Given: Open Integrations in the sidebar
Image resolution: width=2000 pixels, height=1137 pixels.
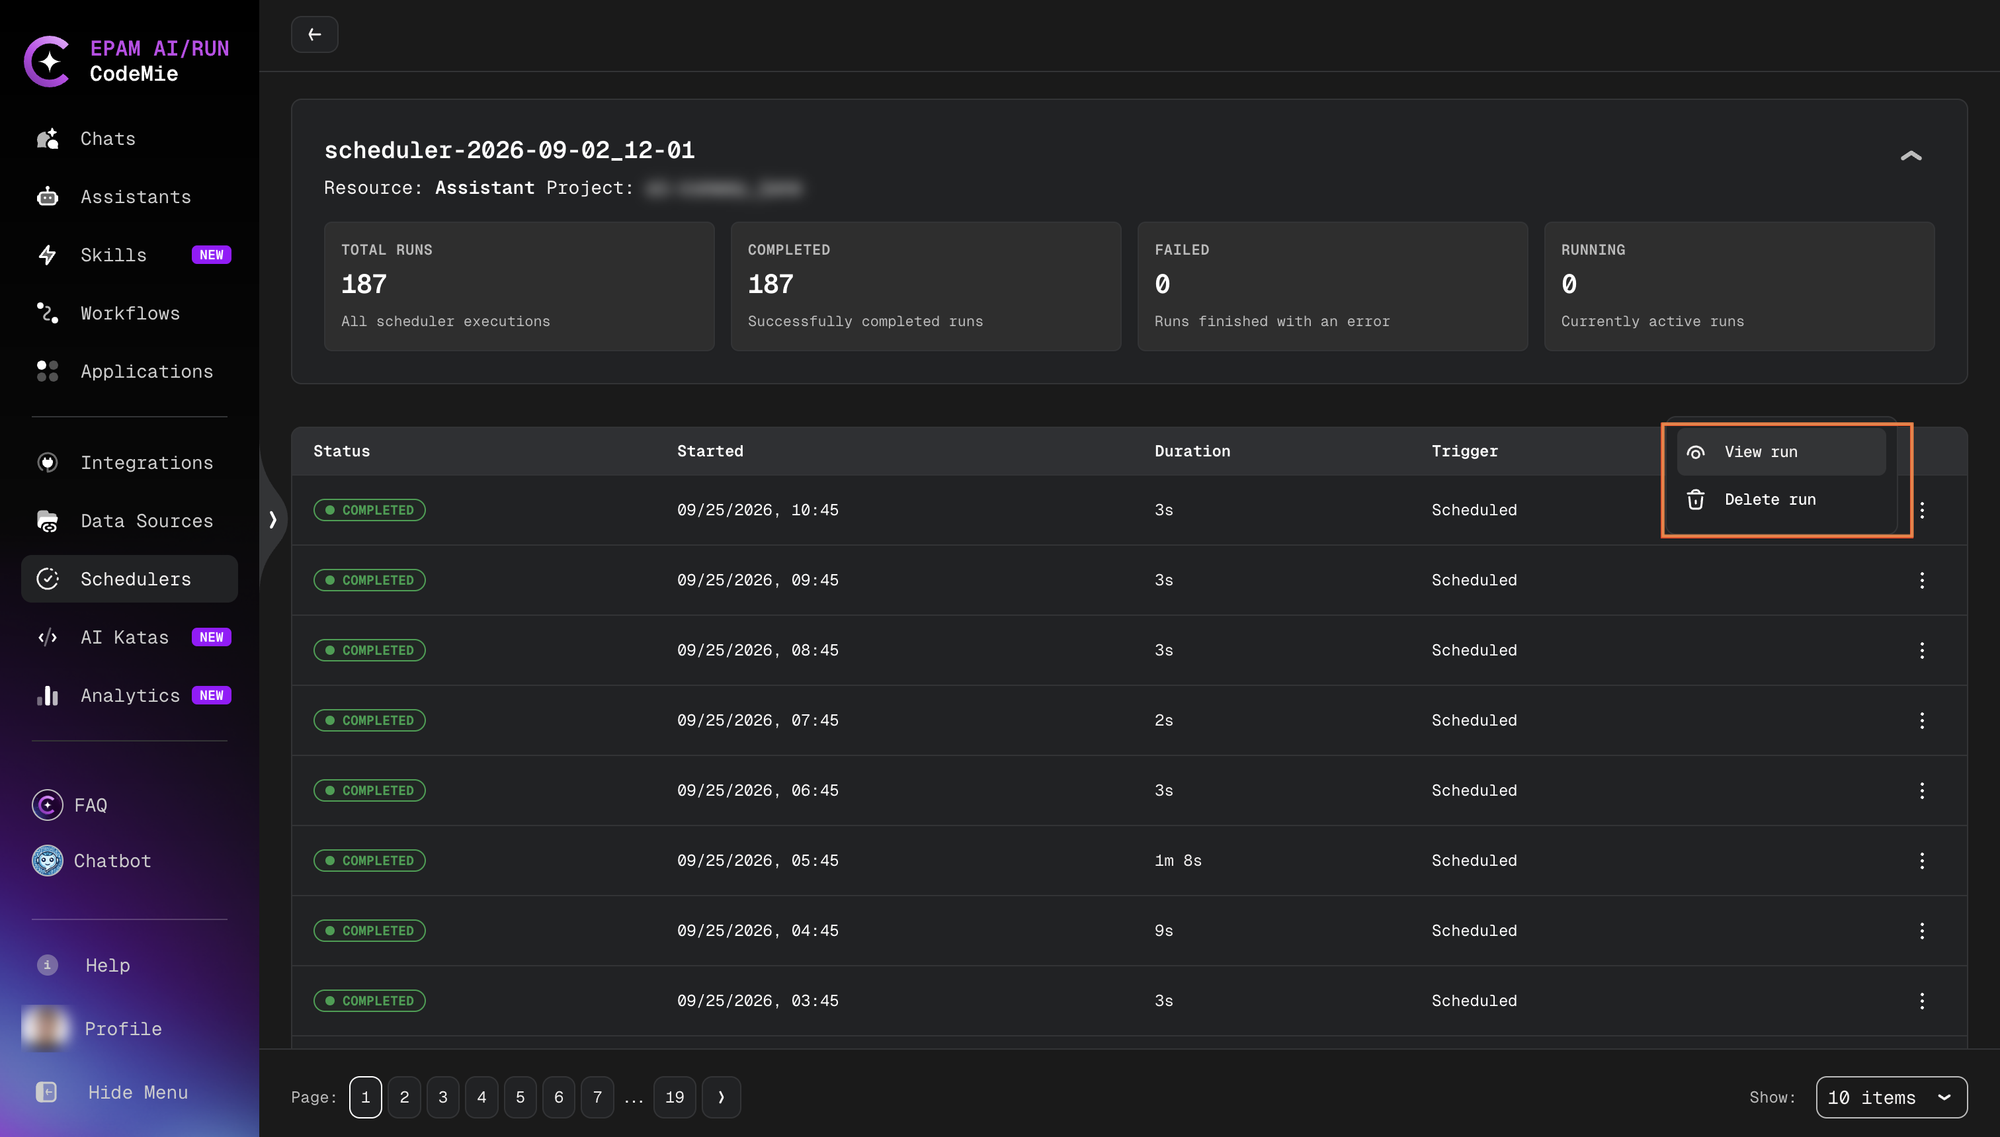Looking at the screenshot, I should tap(130, 463).
